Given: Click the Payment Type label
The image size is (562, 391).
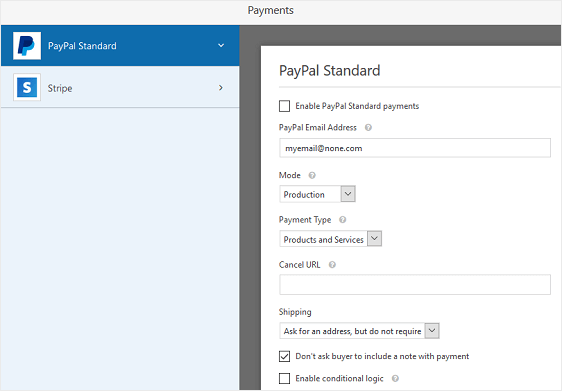Looking at the screenshot, I should [305, 220].
